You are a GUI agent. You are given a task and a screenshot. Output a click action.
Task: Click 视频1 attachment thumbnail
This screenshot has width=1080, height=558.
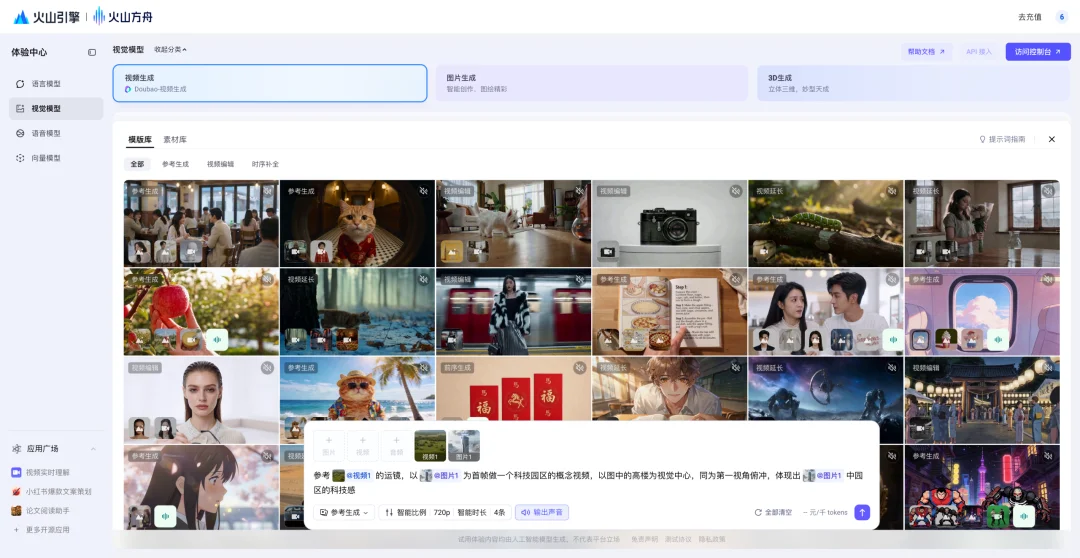tap(430, 446)
